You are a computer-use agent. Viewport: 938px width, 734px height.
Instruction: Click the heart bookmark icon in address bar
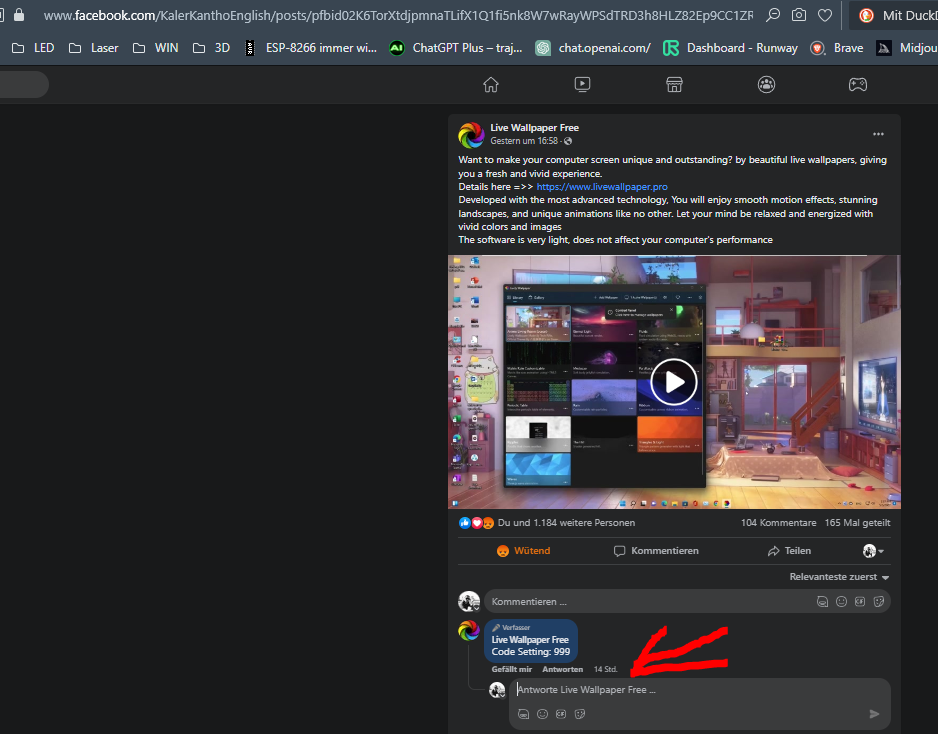pyautogui.click(x=825, y=16)
